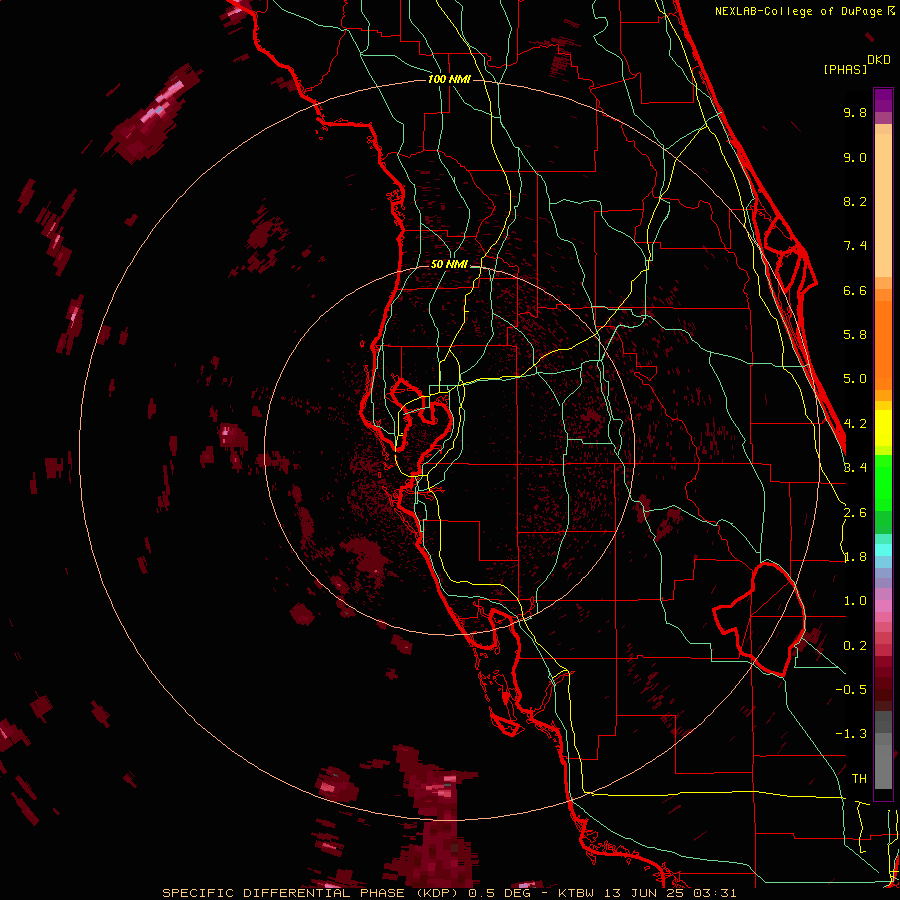Pick the yellow band of the color bar

[883, 428]
